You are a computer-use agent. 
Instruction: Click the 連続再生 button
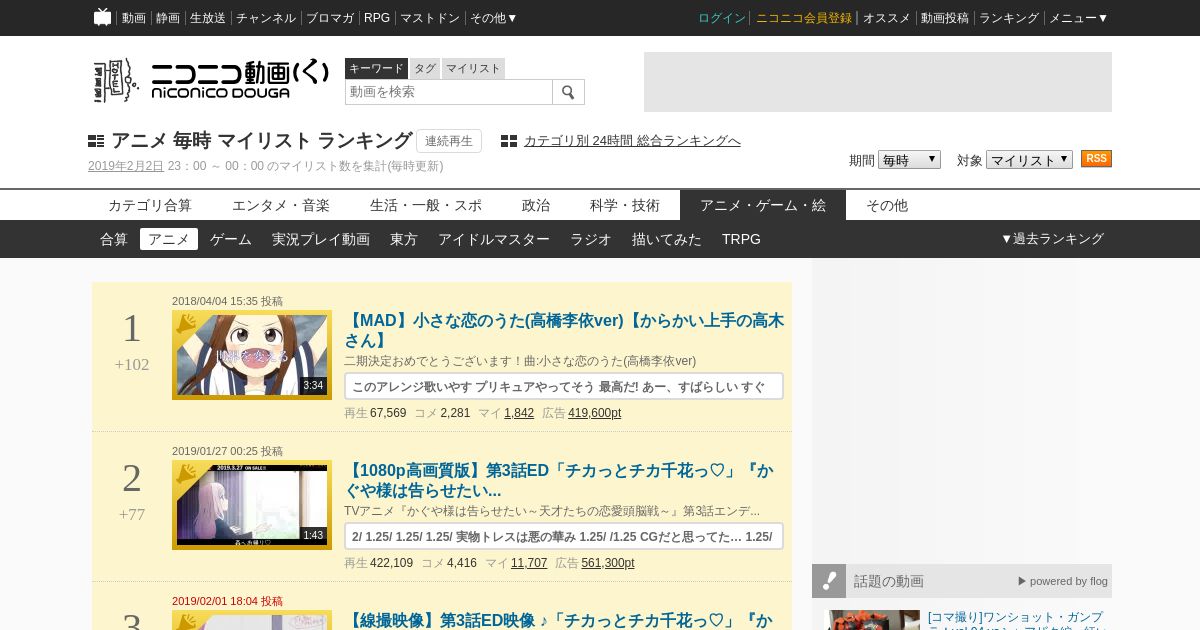pos(449,141)
